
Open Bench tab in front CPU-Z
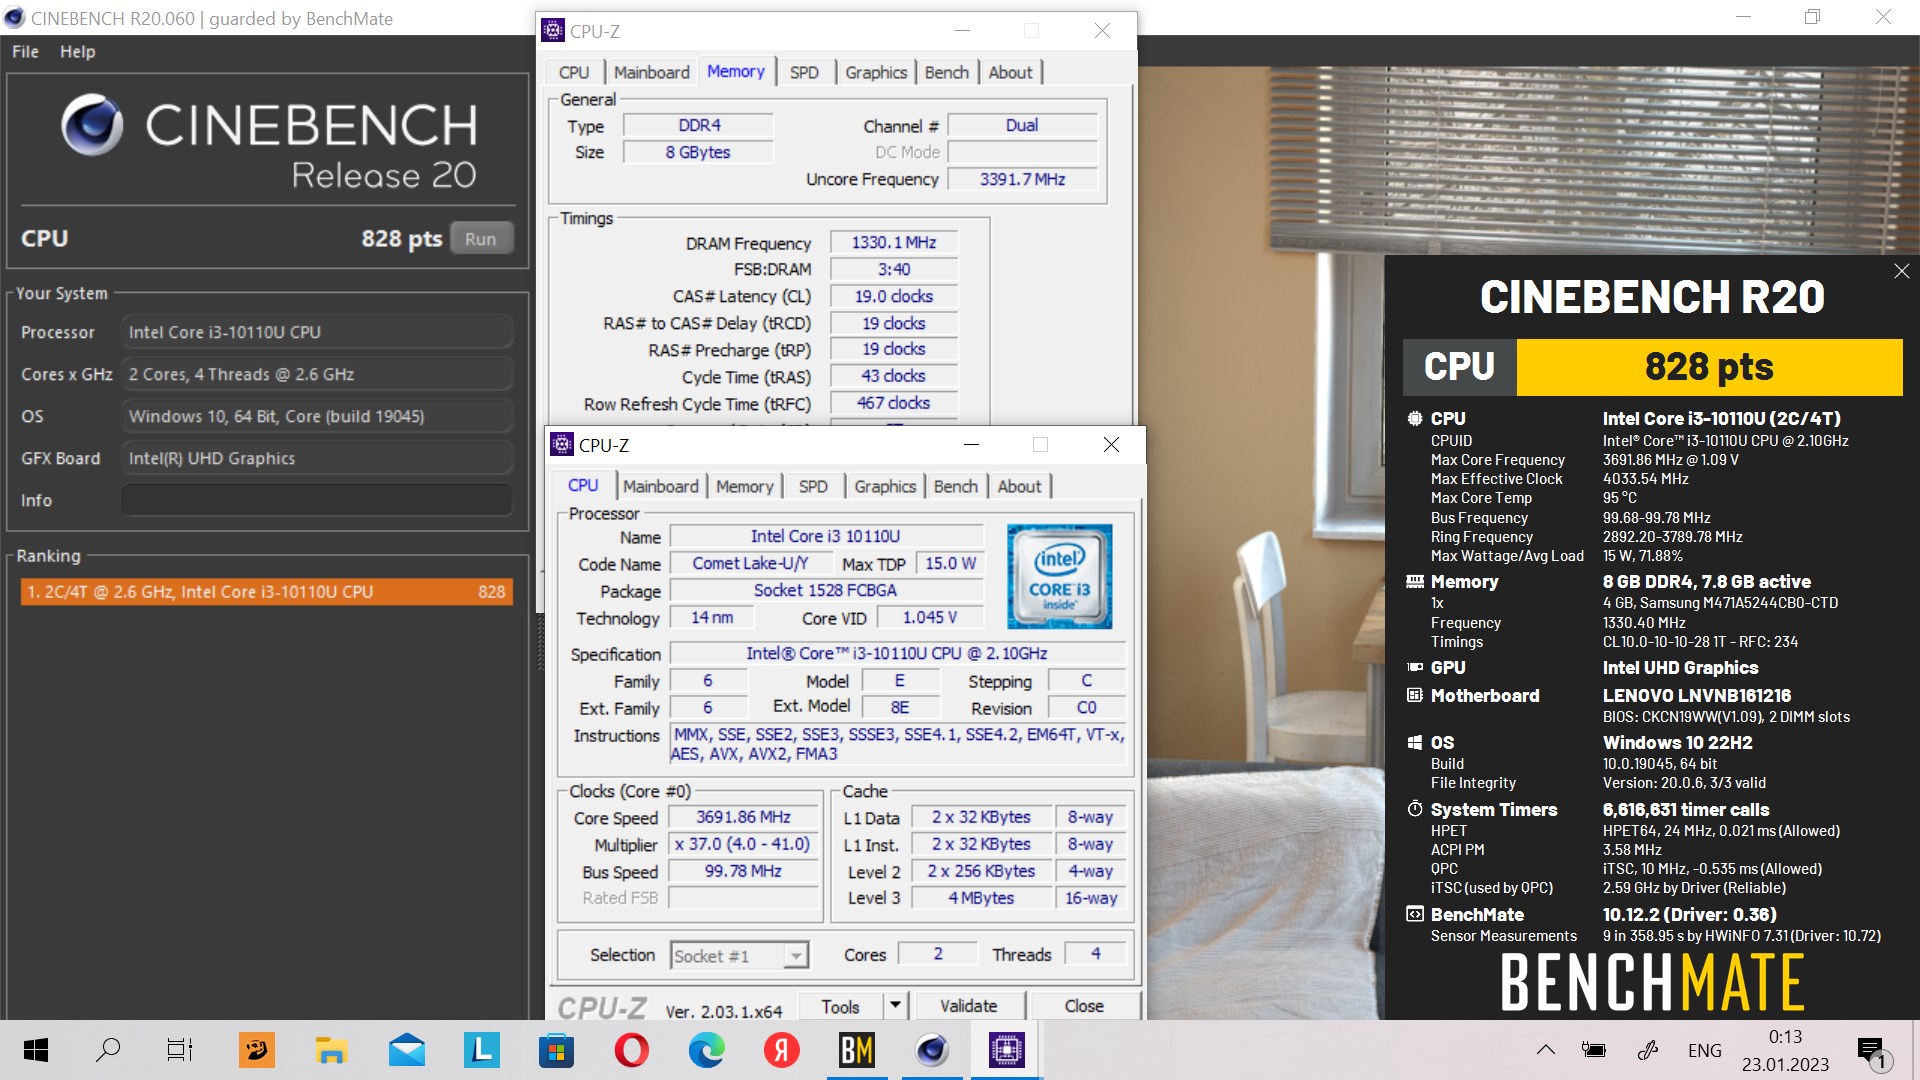(x=956, y=486)
